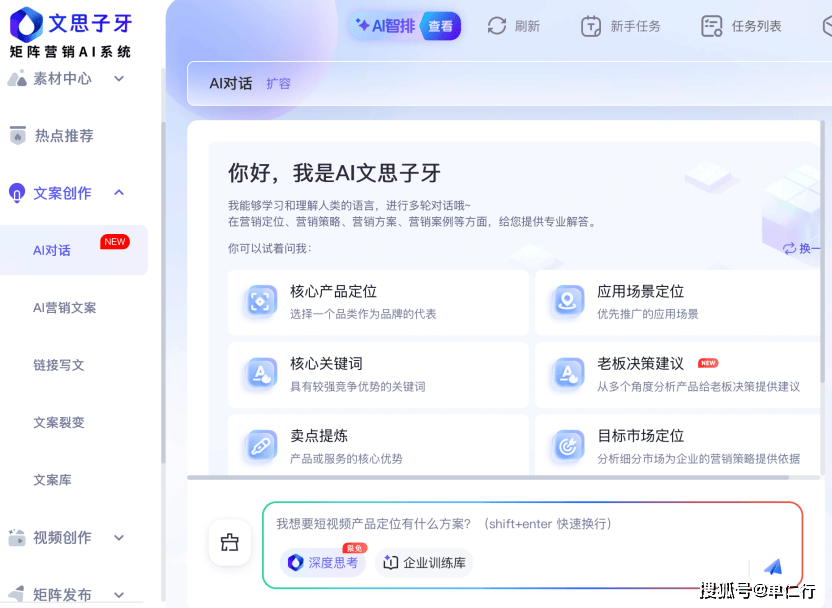Click the 核心关键词 card icon
Image resolution: width=832 pixels, height=608 pixels.
pos(261,374)
